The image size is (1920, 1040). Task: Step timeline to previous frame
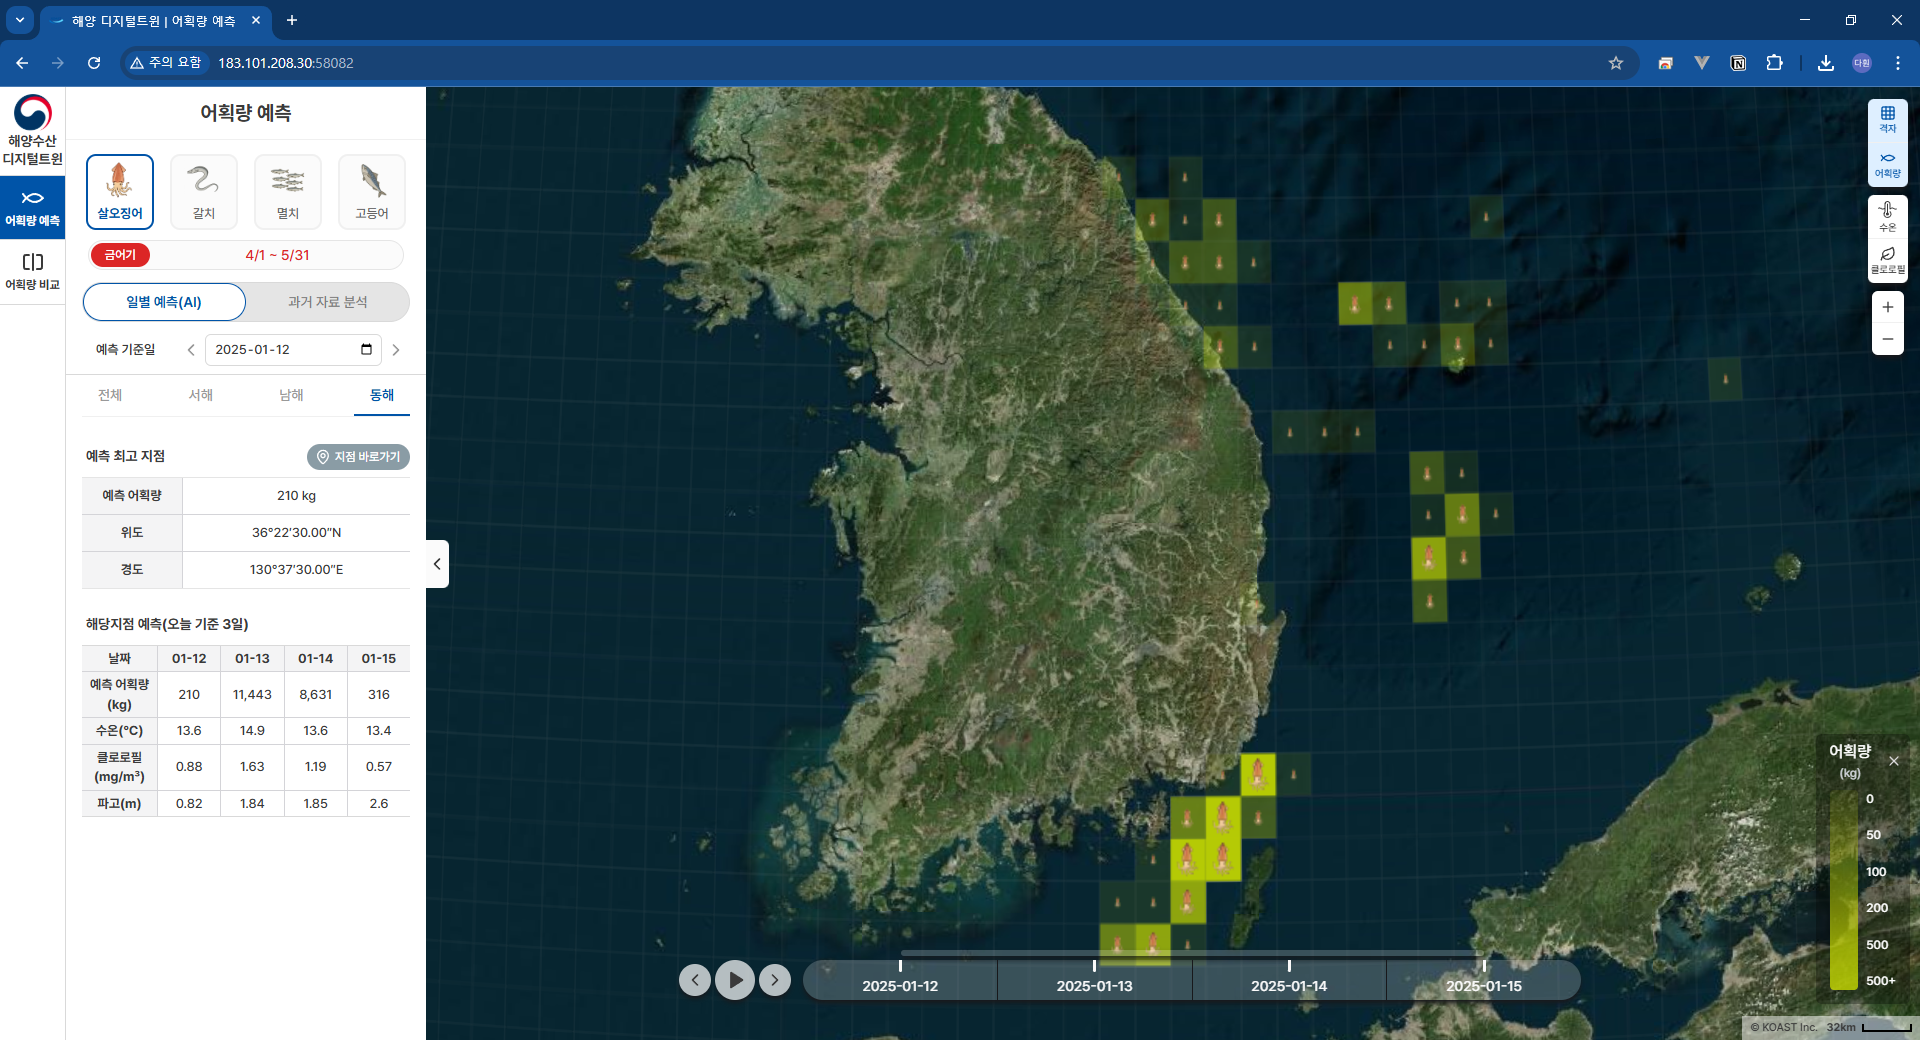pyautogui.click(x=695, y=980)
